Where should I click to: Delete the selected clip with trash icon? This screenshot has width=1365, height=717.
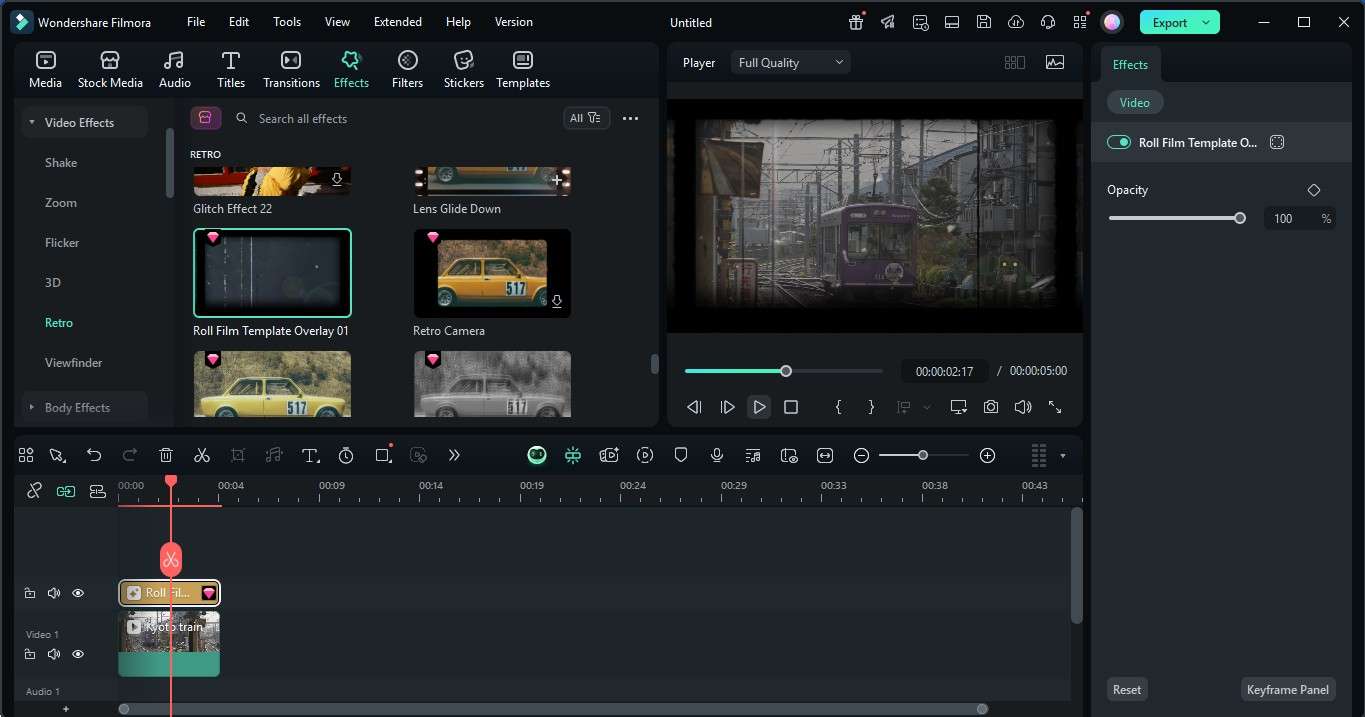[x=166, y=455]
